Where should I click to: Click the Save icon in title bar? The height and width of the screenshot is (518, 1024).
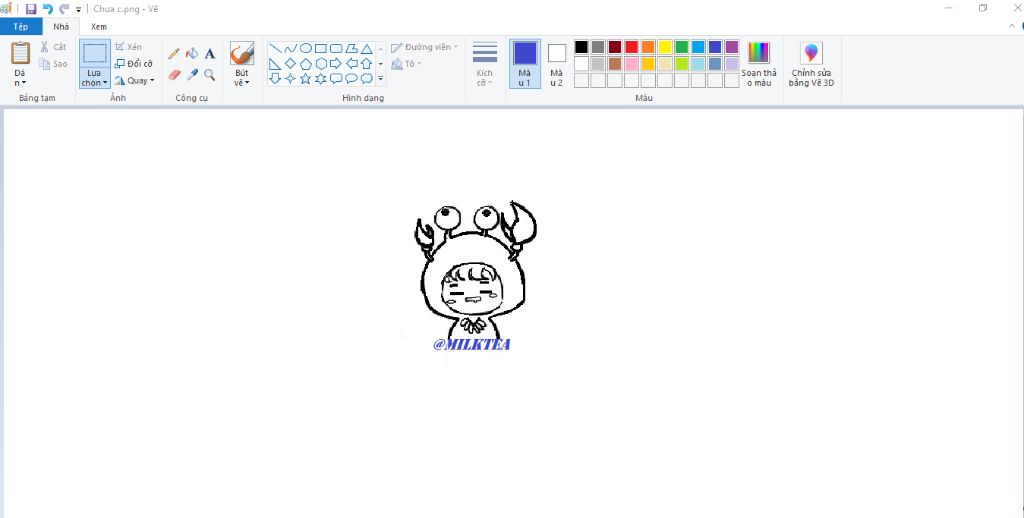(31, 9)
